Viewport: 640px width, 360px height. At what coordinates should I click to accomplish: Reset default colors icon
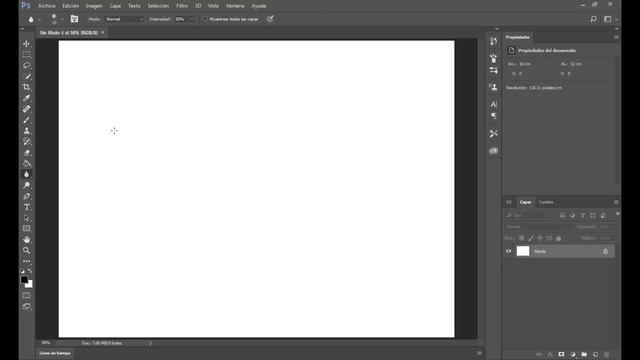[x=22, y=271]
